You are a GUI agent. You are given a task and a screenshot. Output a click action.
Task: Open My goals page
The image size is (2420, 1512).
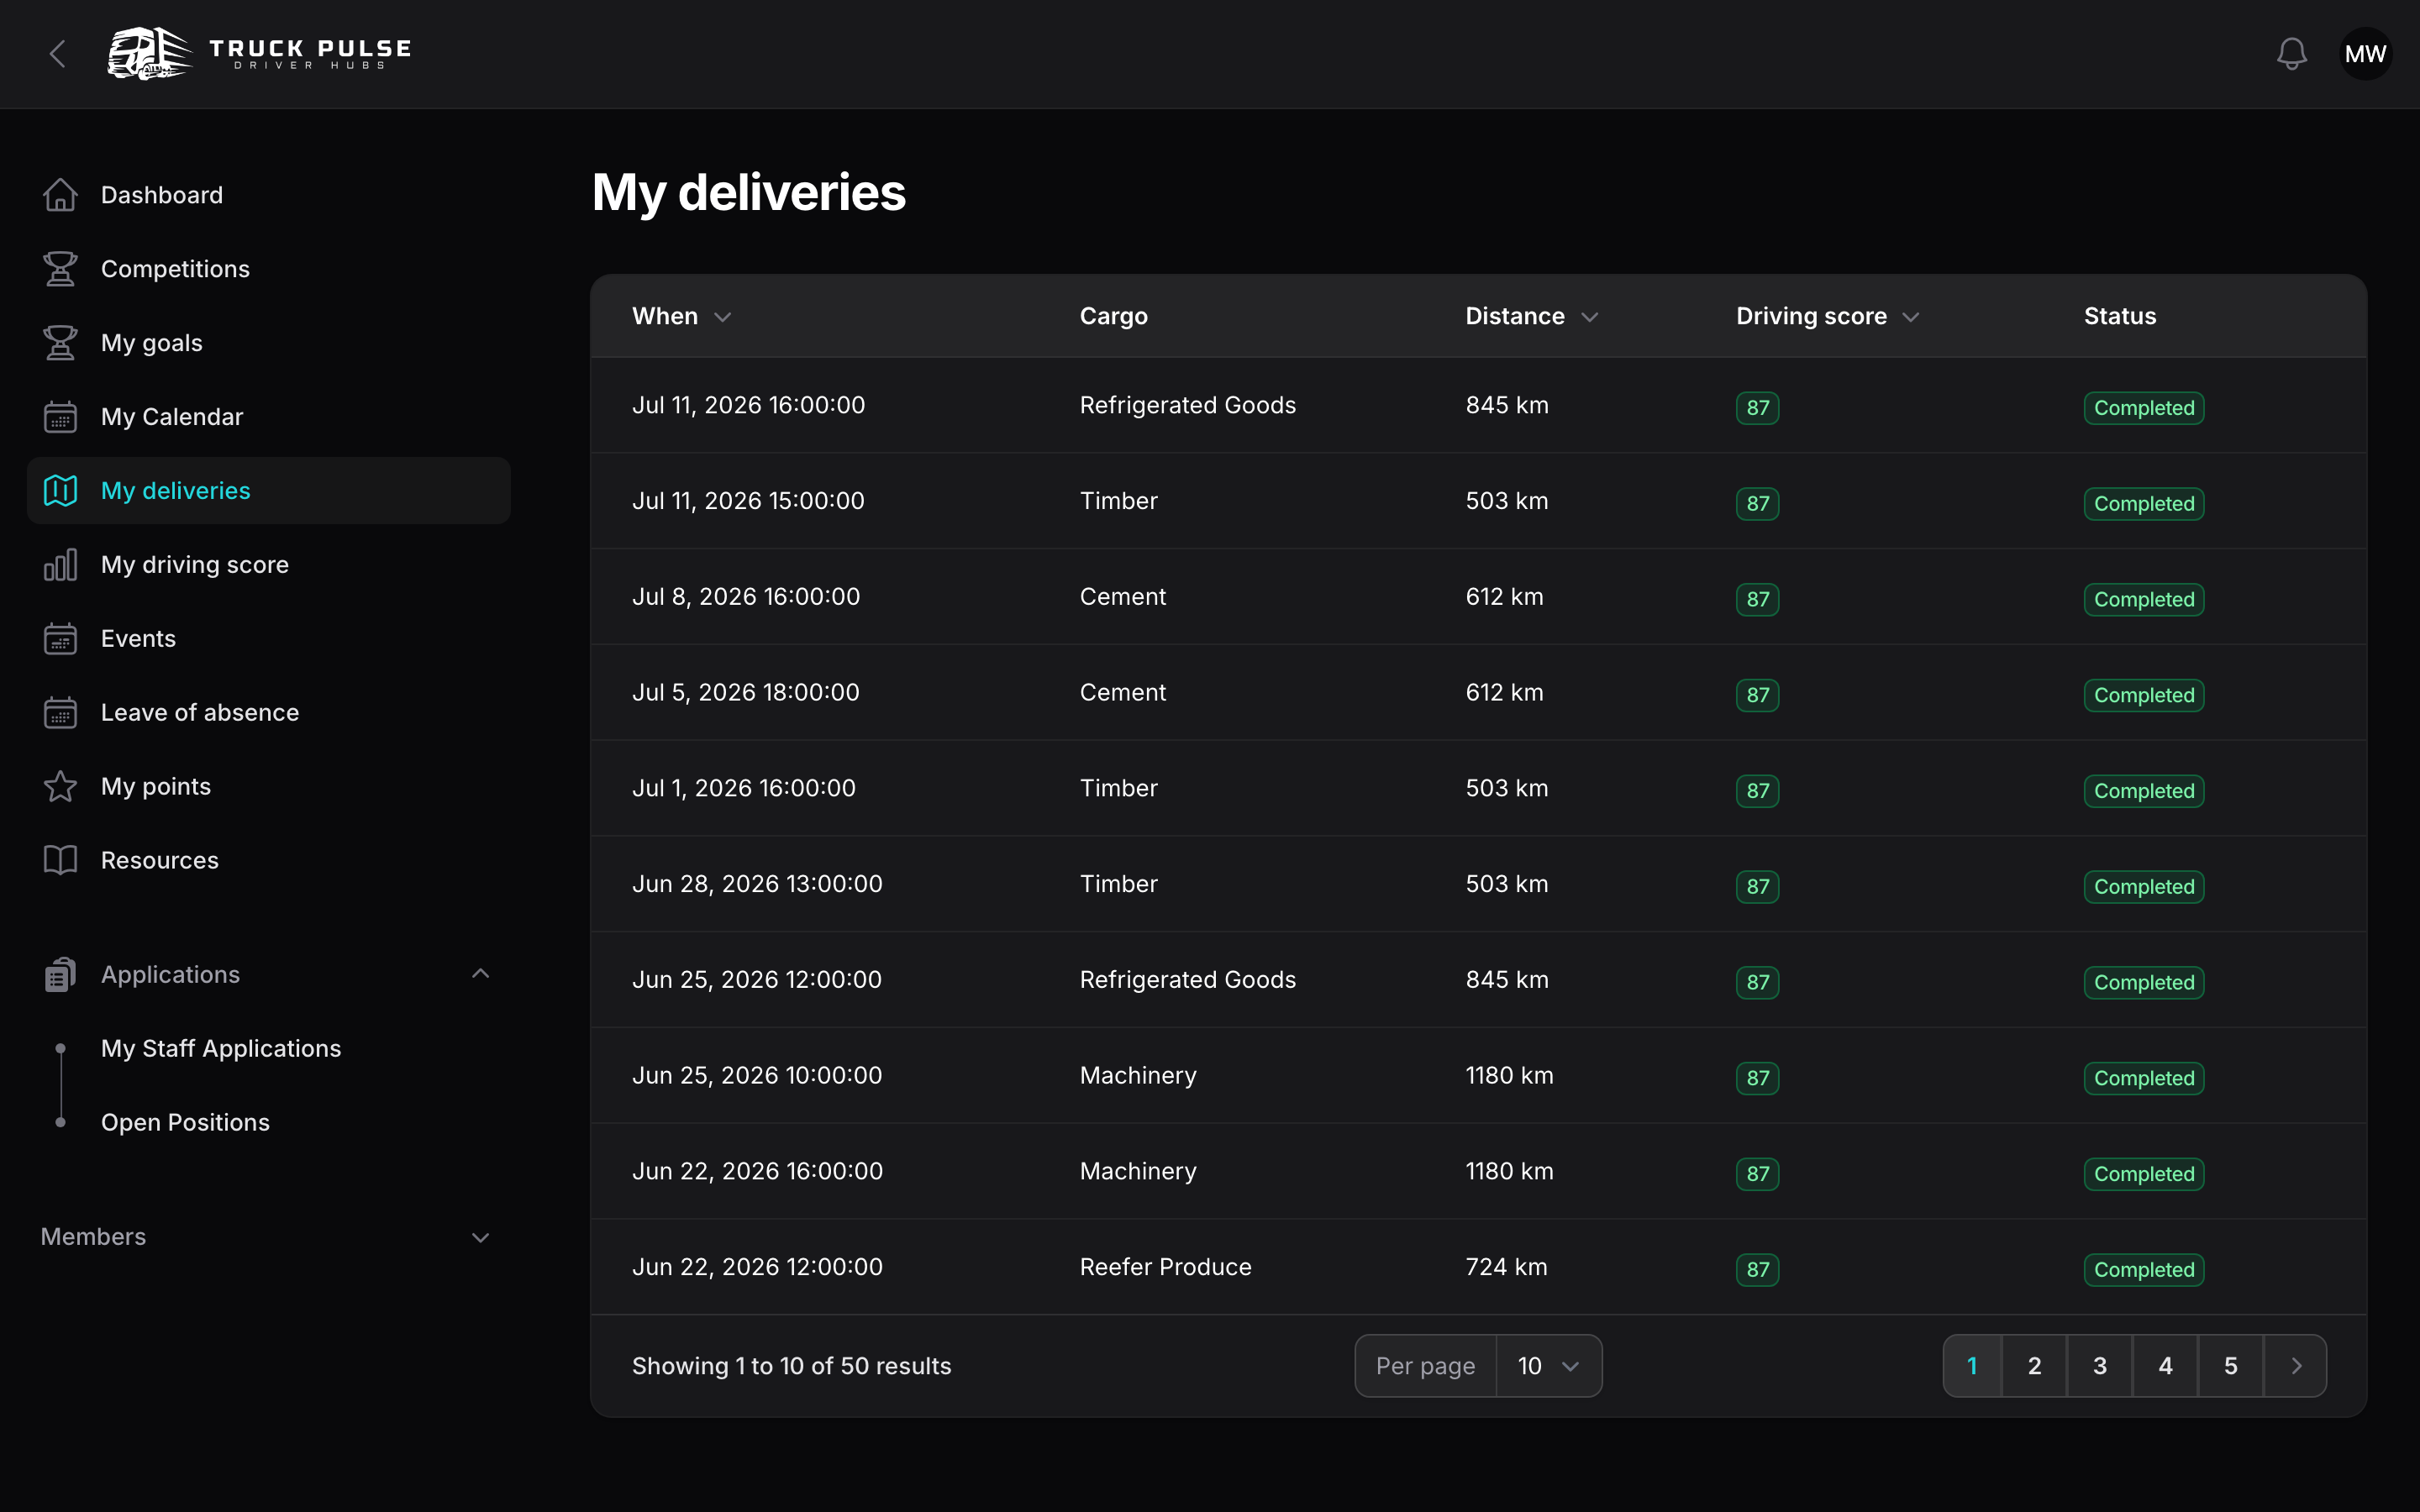268,343
